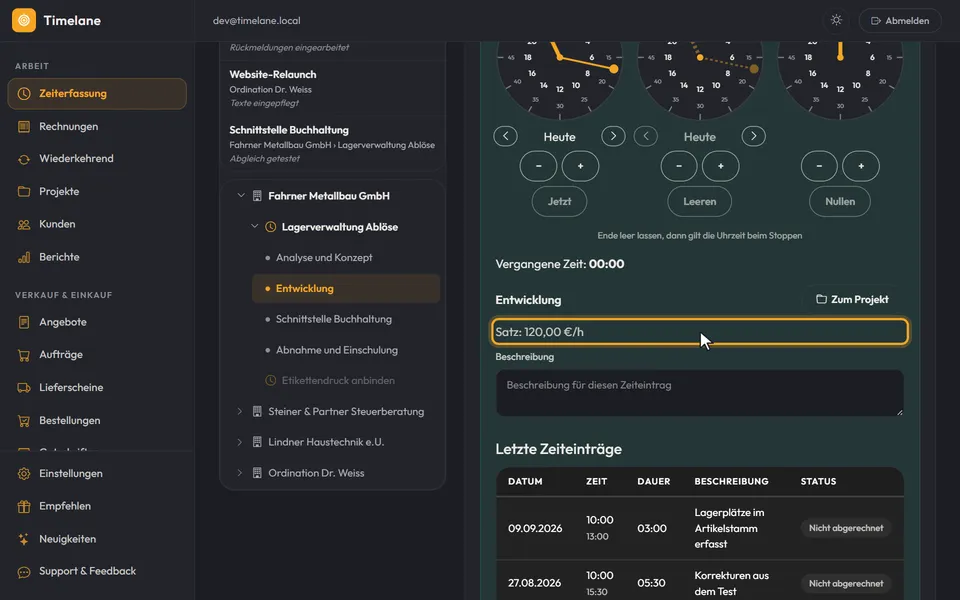Select the Abnahme und Einschulung task

(346, 350)
